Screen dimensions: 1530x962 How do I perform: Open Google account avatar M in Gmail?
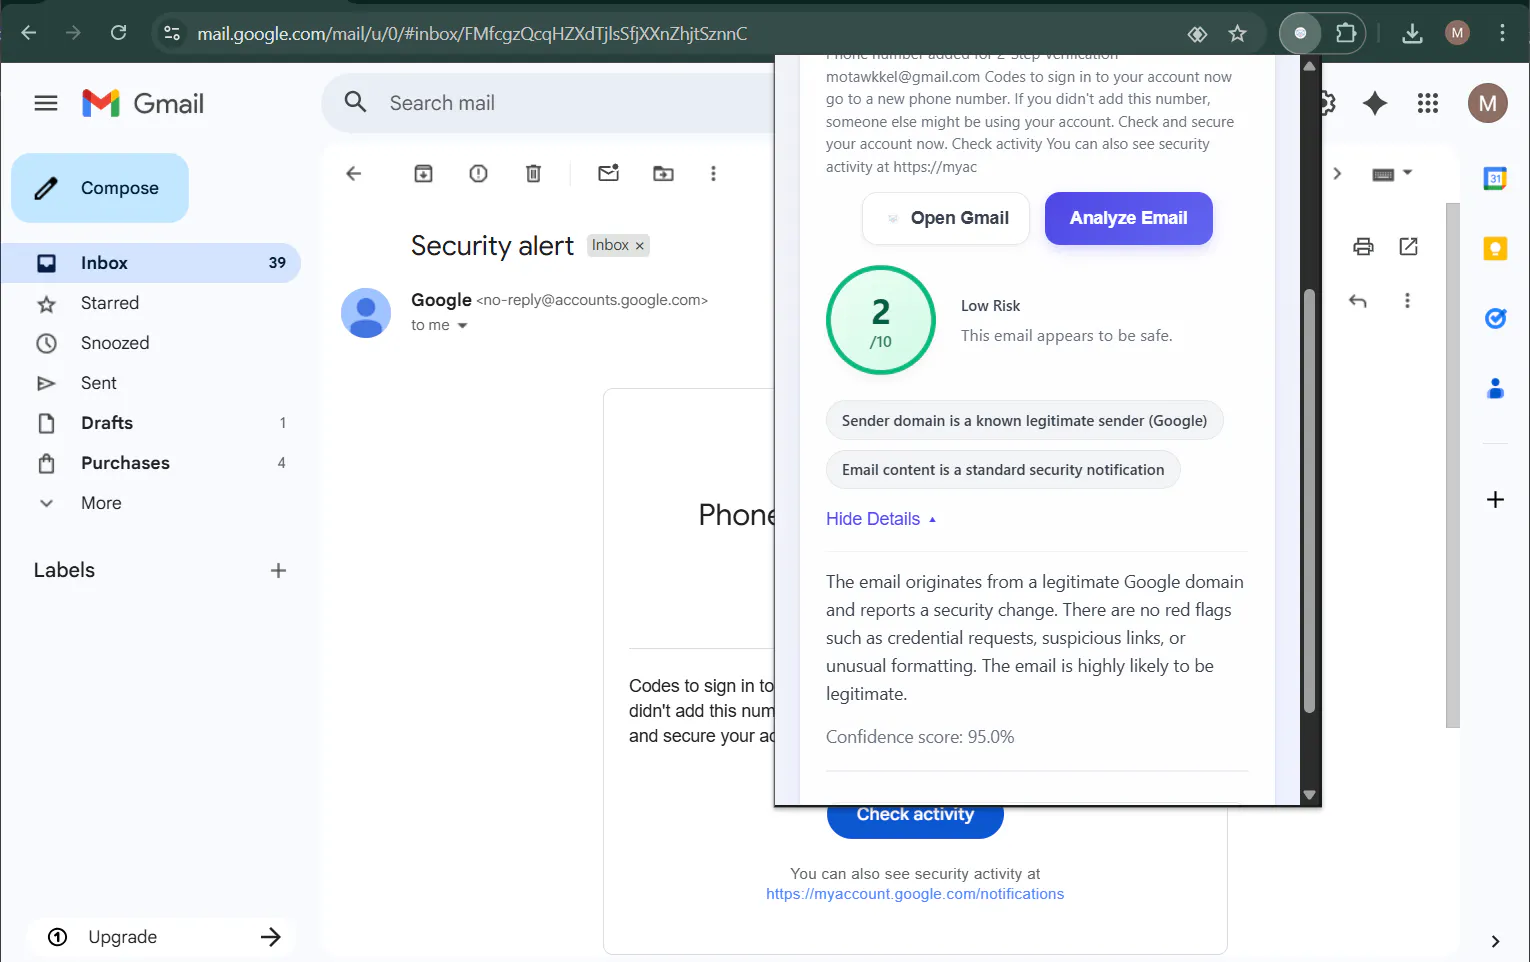[x=1488, y=103]
